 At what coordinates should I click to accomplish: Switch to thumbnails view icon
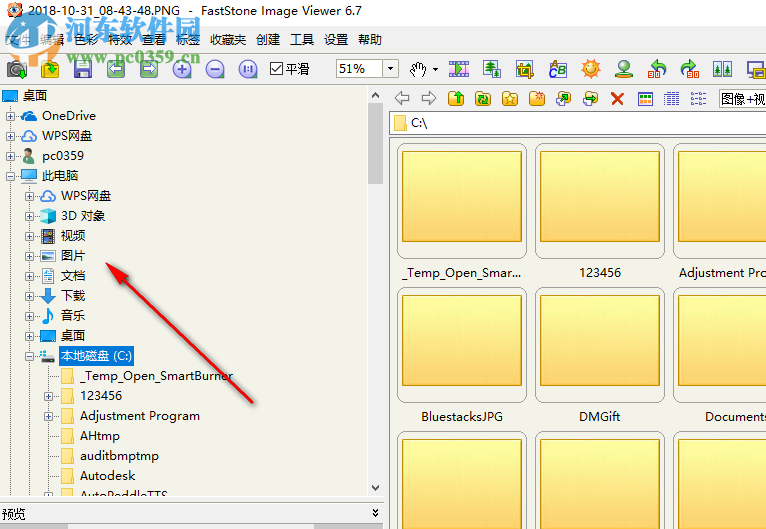(x=645, y=99)
